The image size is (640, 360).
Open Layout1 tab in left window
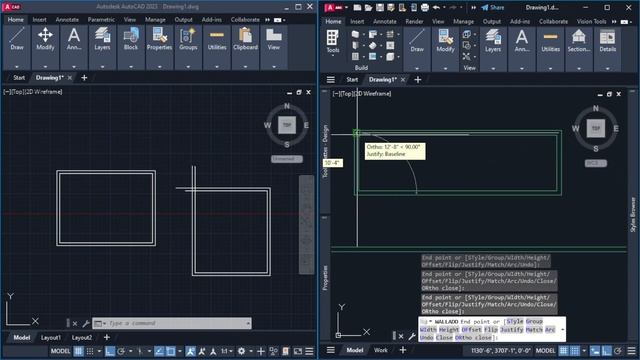point(51,338)
